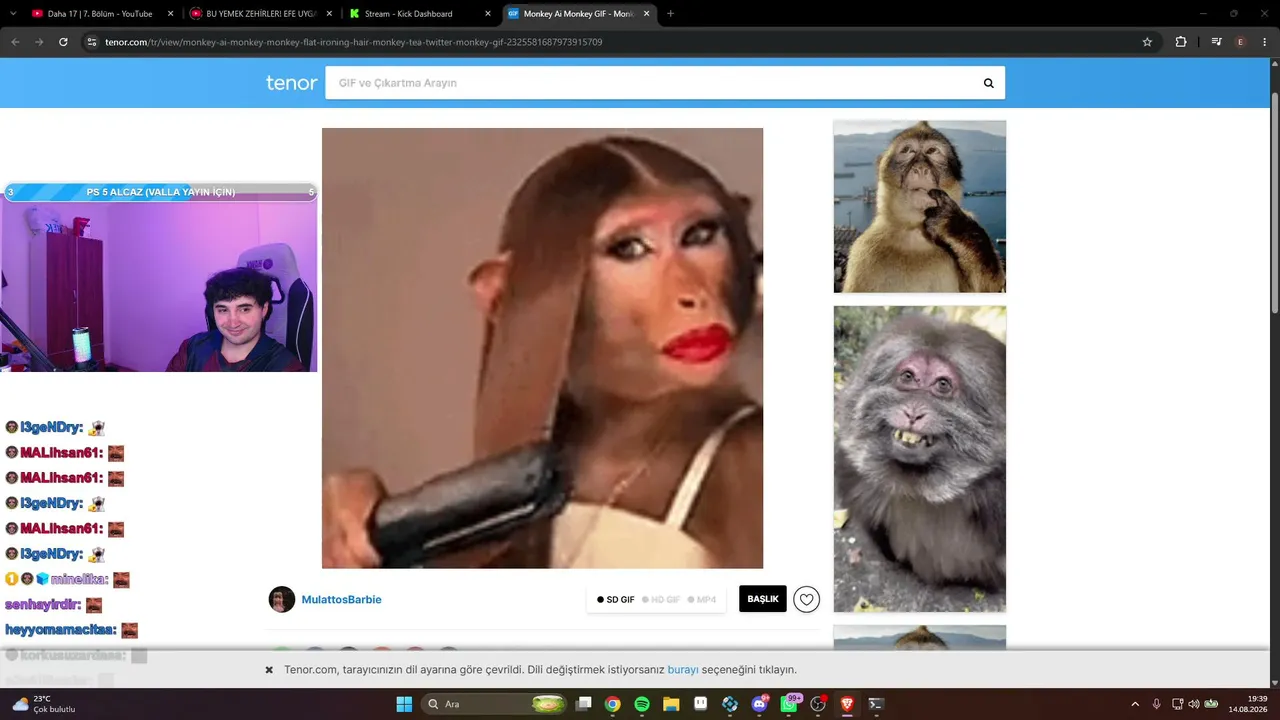The image size is (1280, 720).
Task: Switch to the 'Stream - Kick Dashboard' tab
Action: [419, 14]
